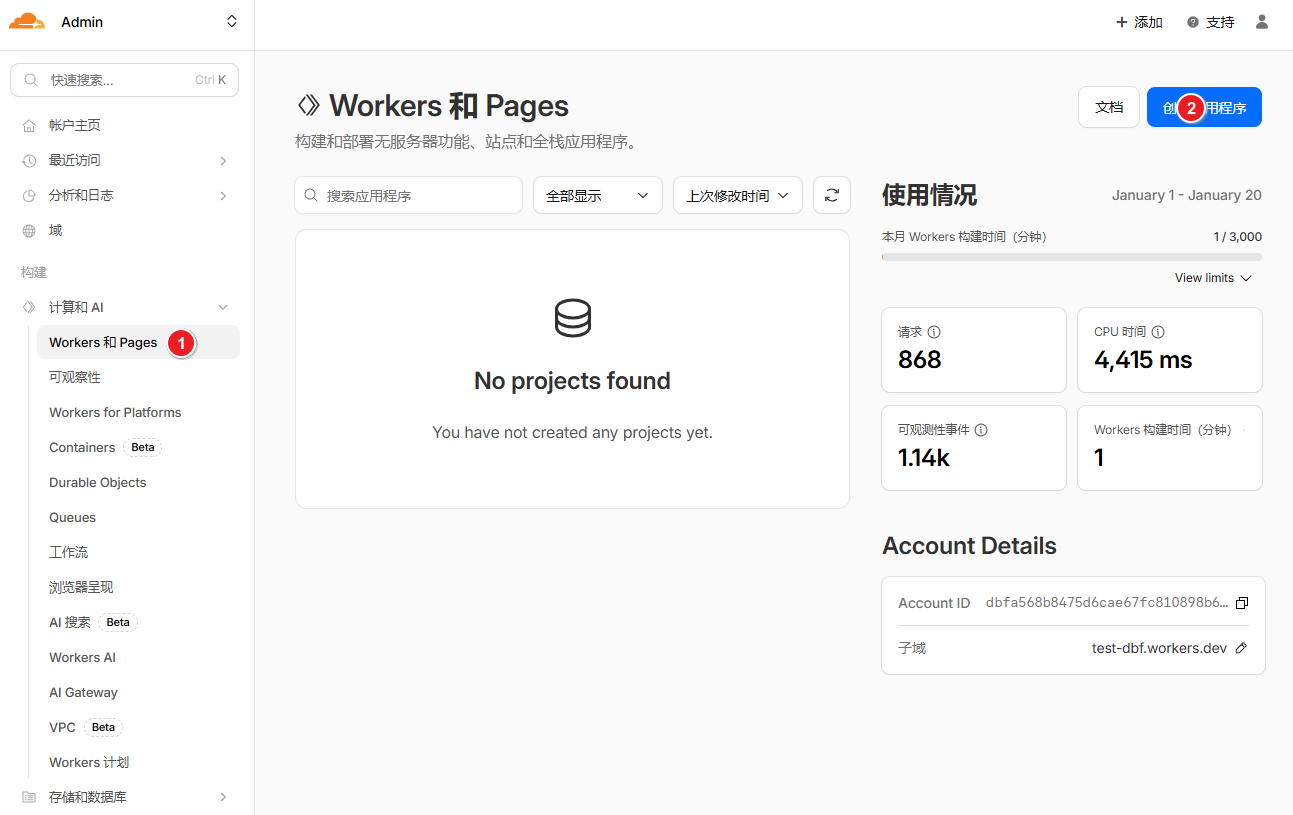1293x815 pixels.
Task: Open 帐户主页 from the sidebar
Action: (75, 125)
